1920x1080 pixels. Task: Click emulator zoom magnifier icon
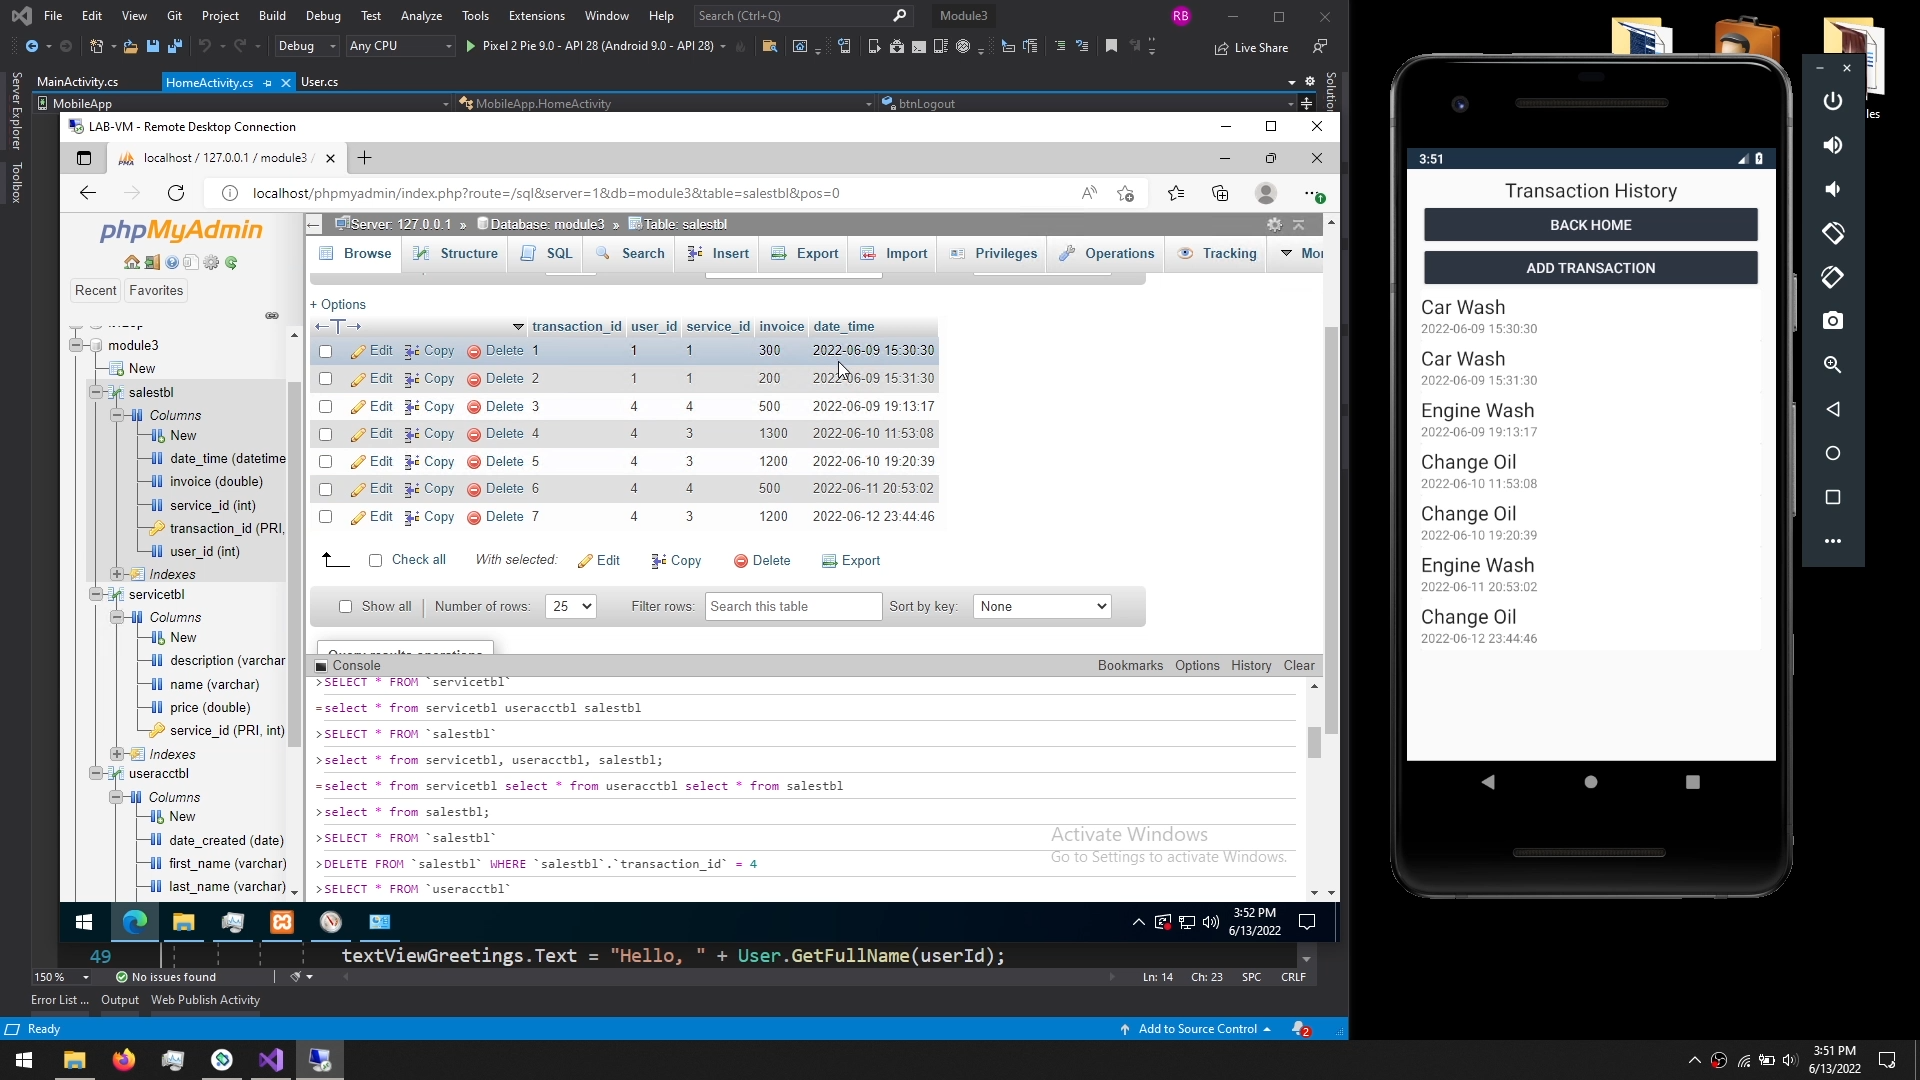pos(1832,365)
